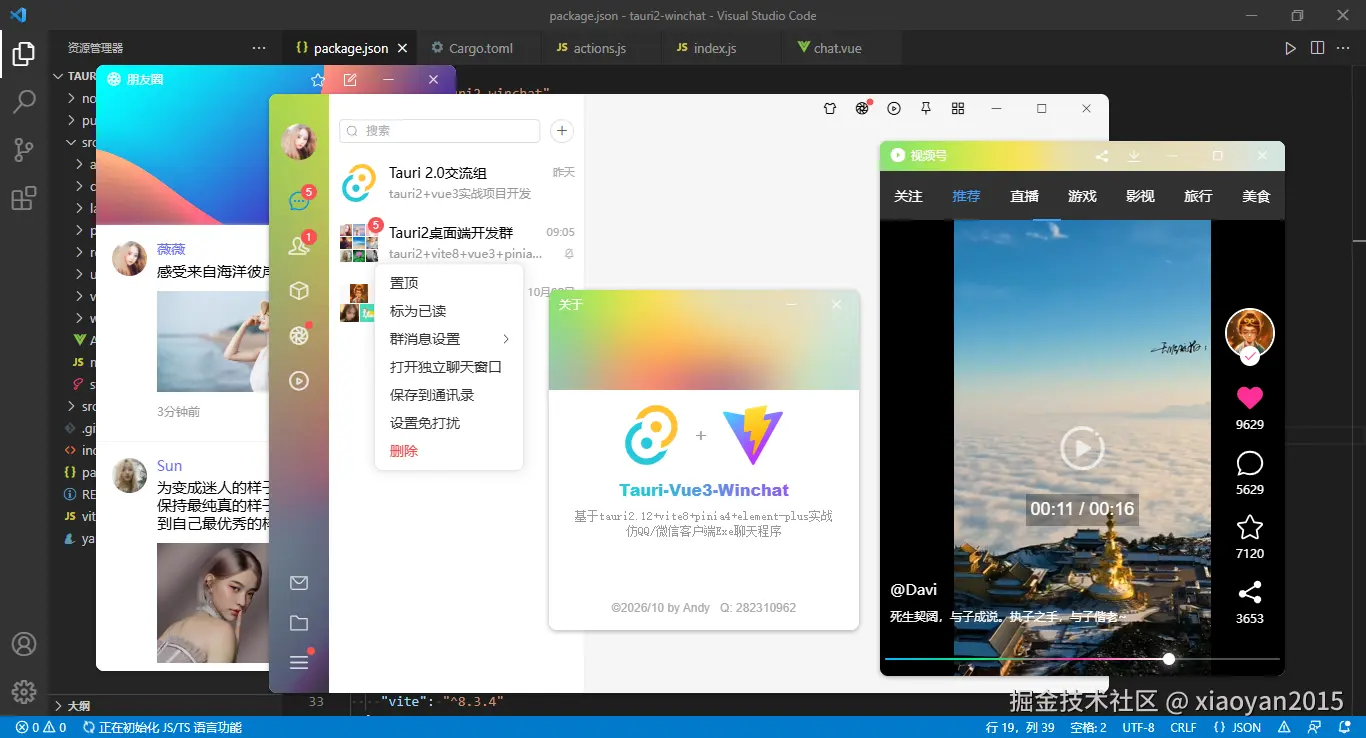The width and height of the screenshot is (1366, 738).
Task: Choose 保存到通讯录 menu item
Action: [x=449, y=395]
